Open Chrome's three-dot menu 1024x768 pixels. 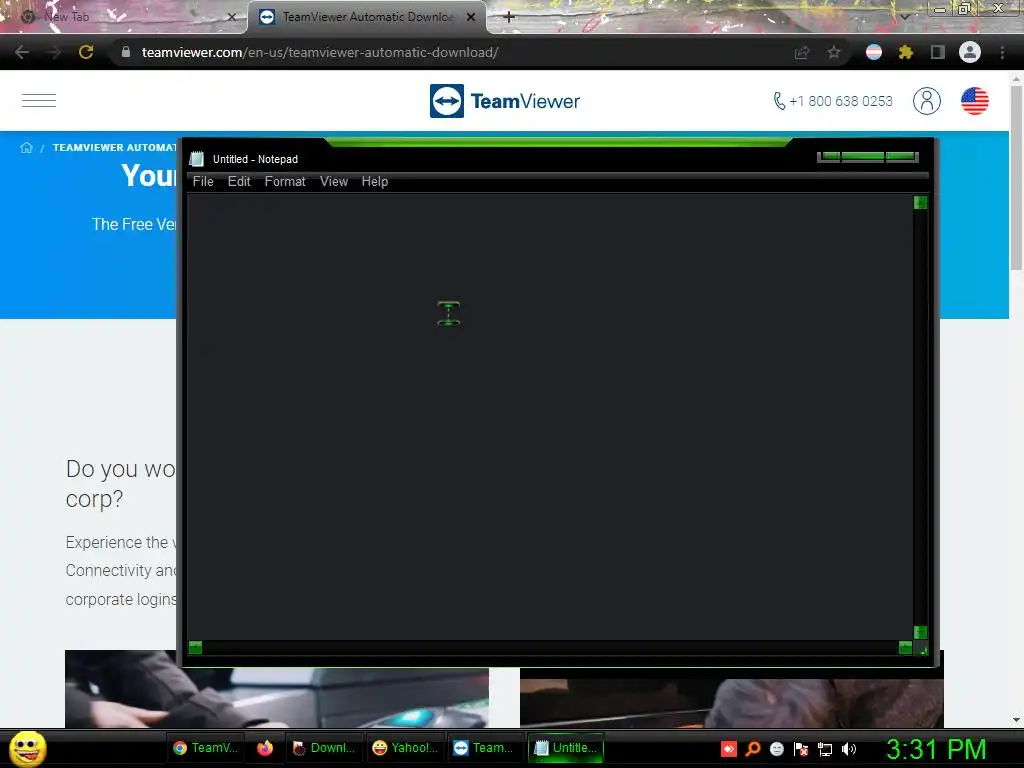click(1002, 52)
